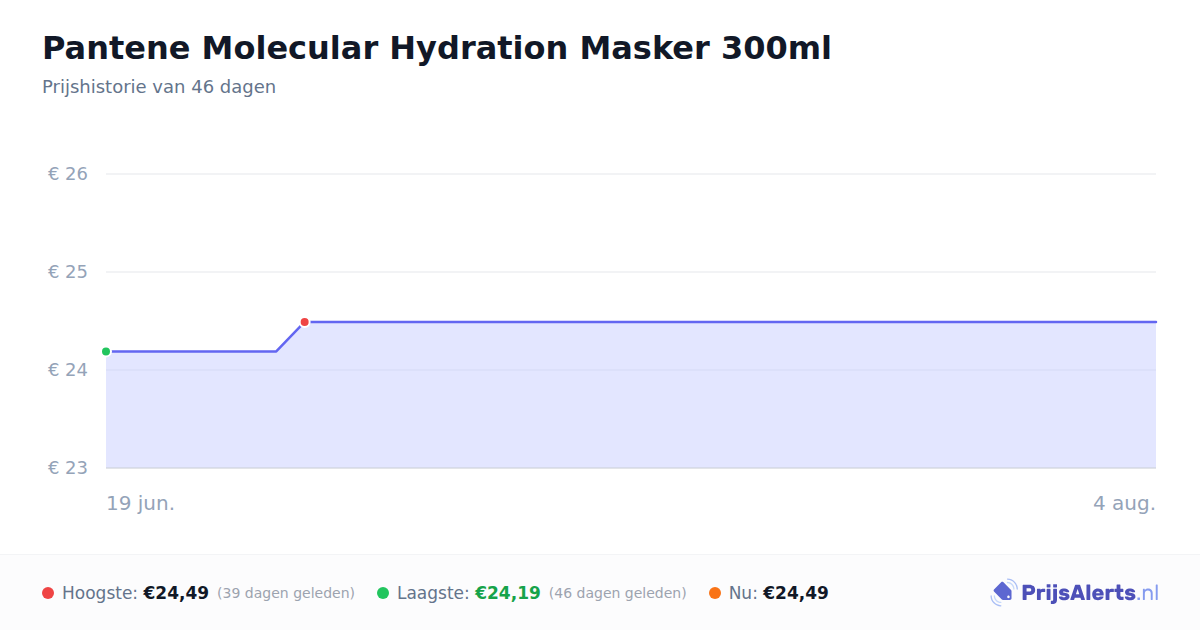
Task: Open the PrijsAlerts.nl brand link
Action: point(1075,593)
